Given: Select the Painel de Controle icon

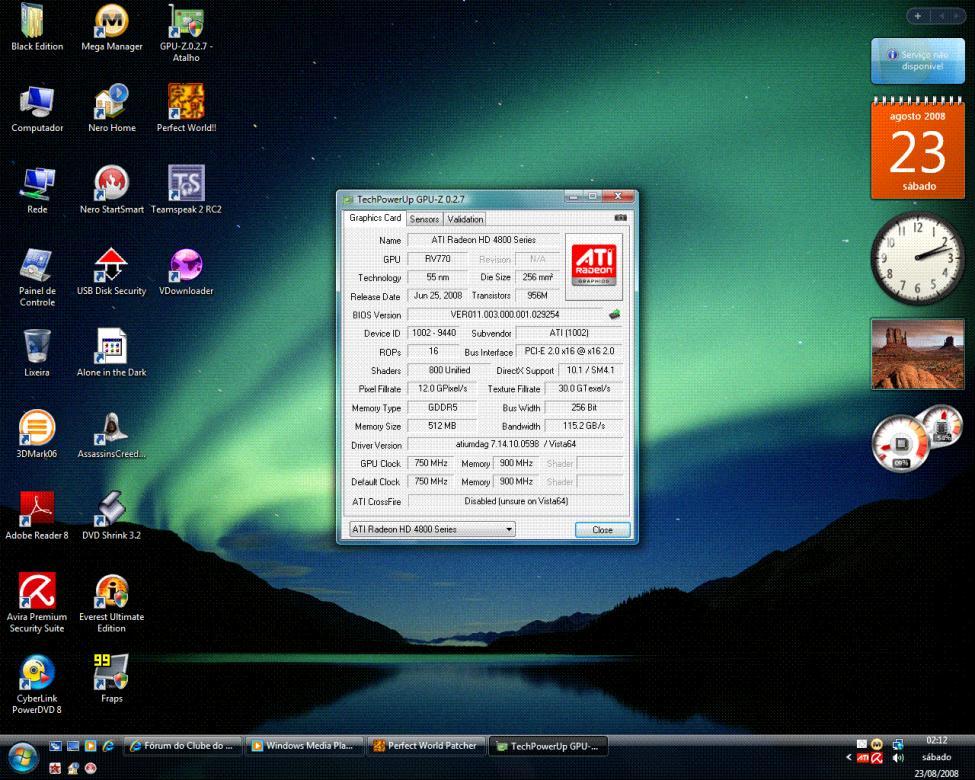Looking at the screenshot, I should (x=37, y=277).
